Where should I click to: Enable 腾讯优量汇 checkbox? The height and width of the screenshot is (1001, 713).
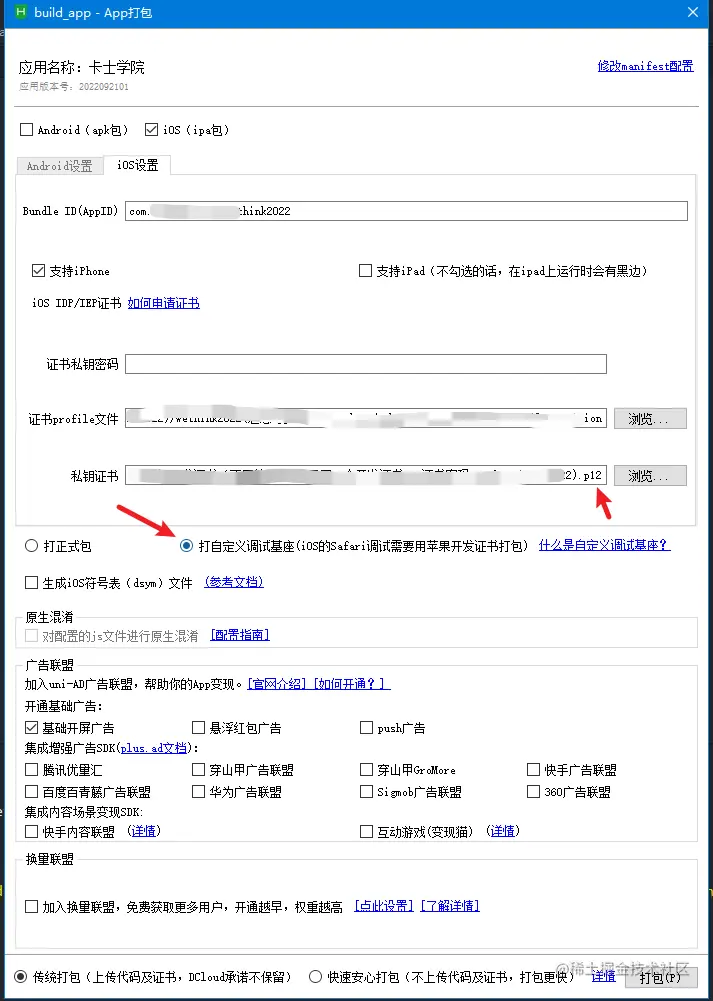tap(31, 769)
